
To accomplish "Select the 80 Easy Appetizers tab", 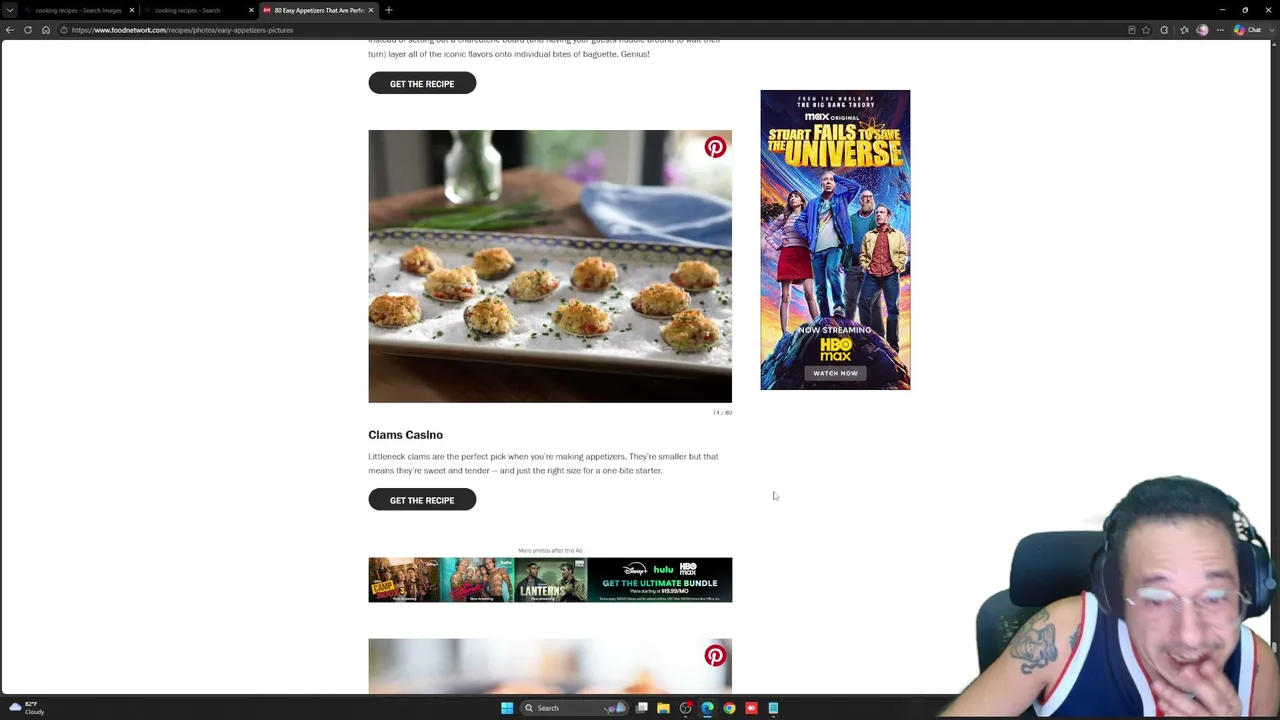I will tap(318, 10).
